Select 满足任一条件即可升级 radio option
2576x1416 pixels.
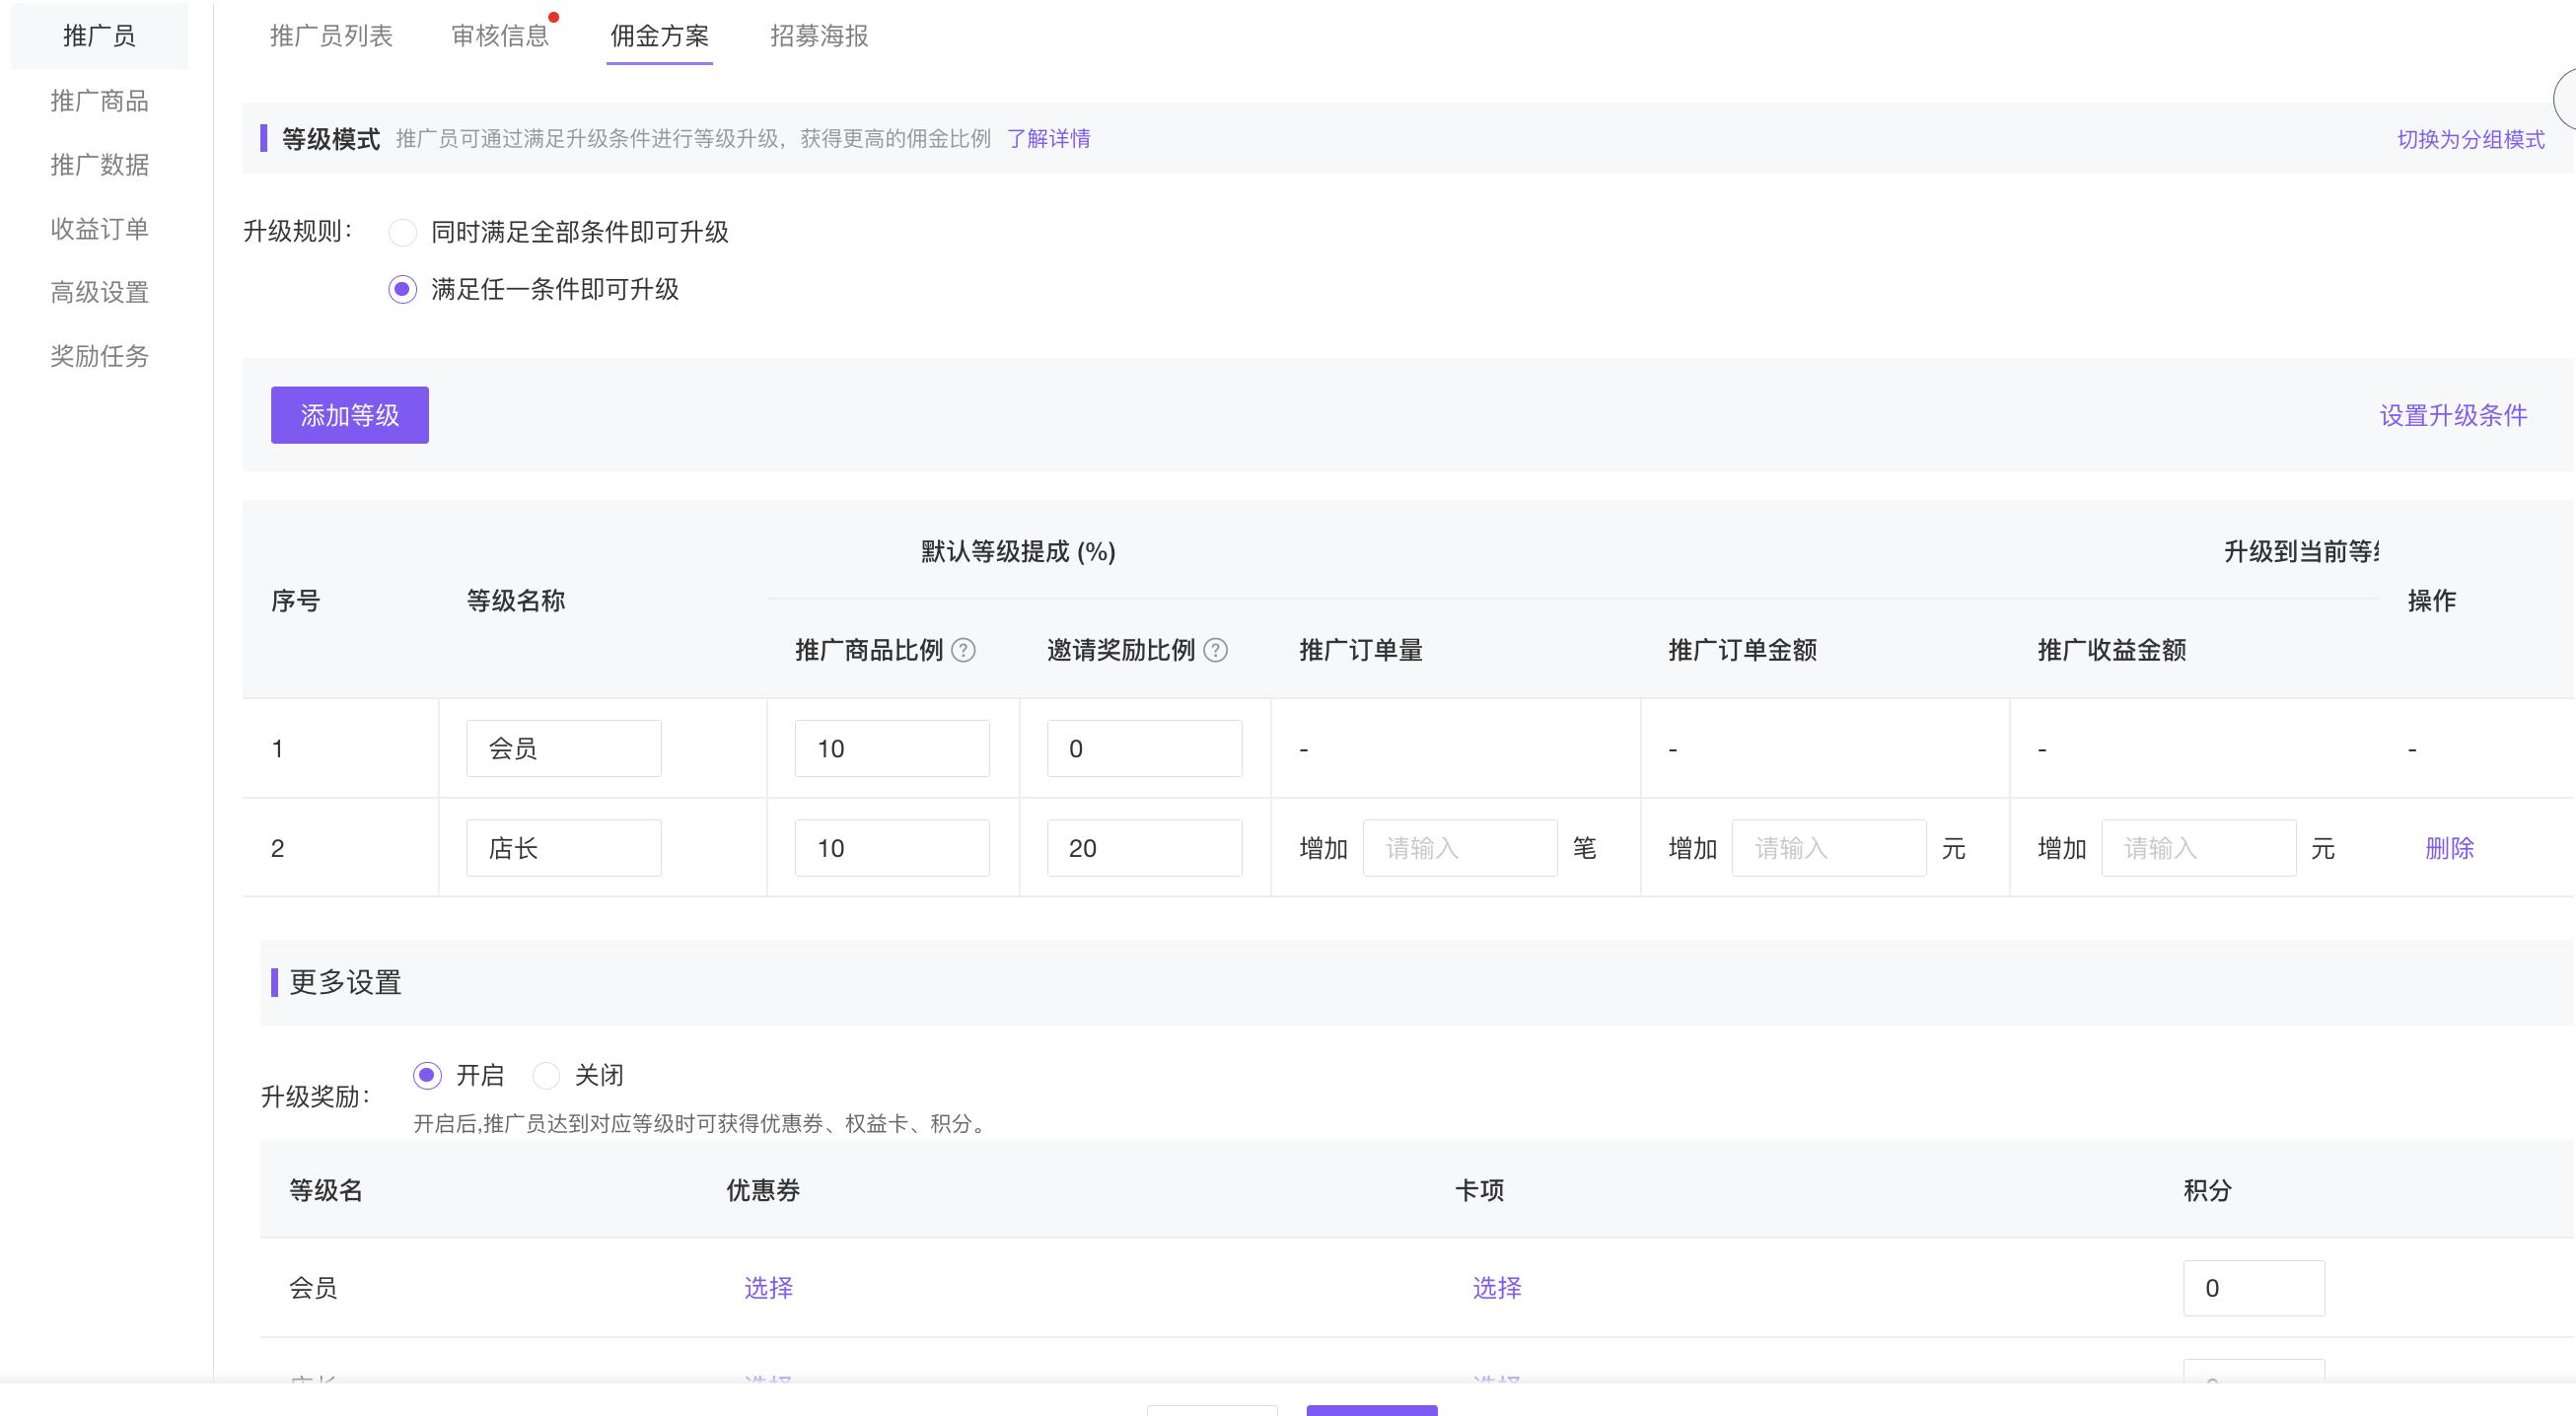402,290
